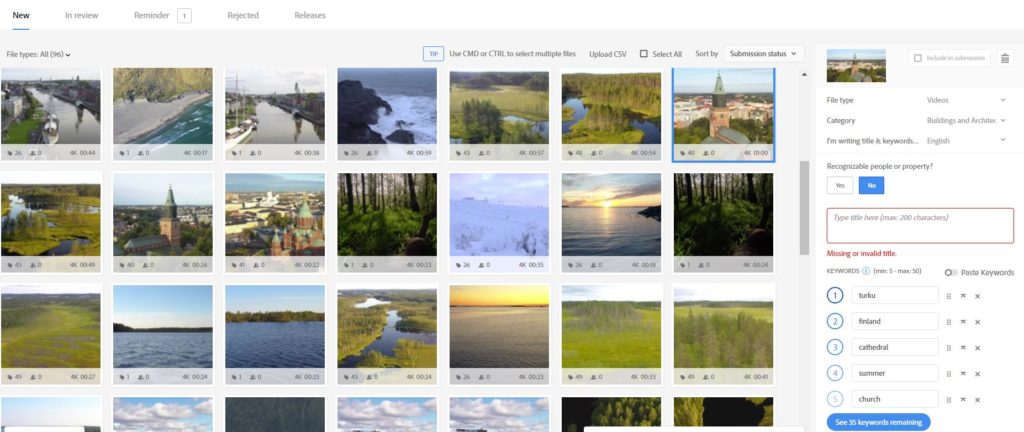Click into the title text field
The height and width of the screenshot is (432, 1024).
tap(920, 226)
